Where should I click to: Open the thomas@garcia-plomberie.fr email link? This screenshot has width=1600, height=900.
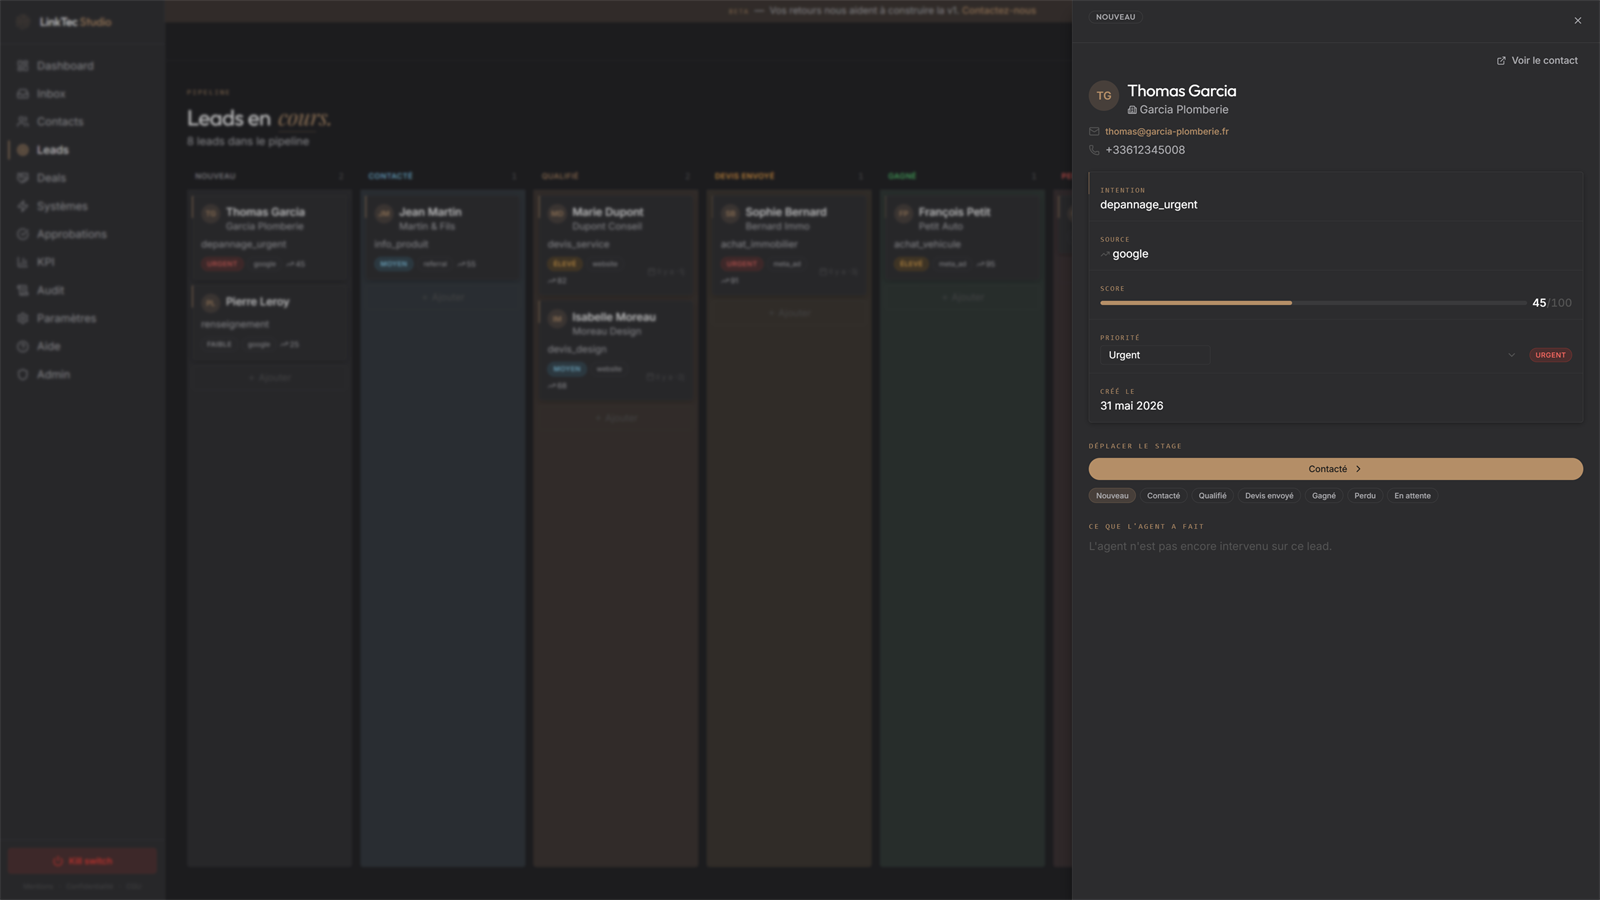coord(1167,132)
